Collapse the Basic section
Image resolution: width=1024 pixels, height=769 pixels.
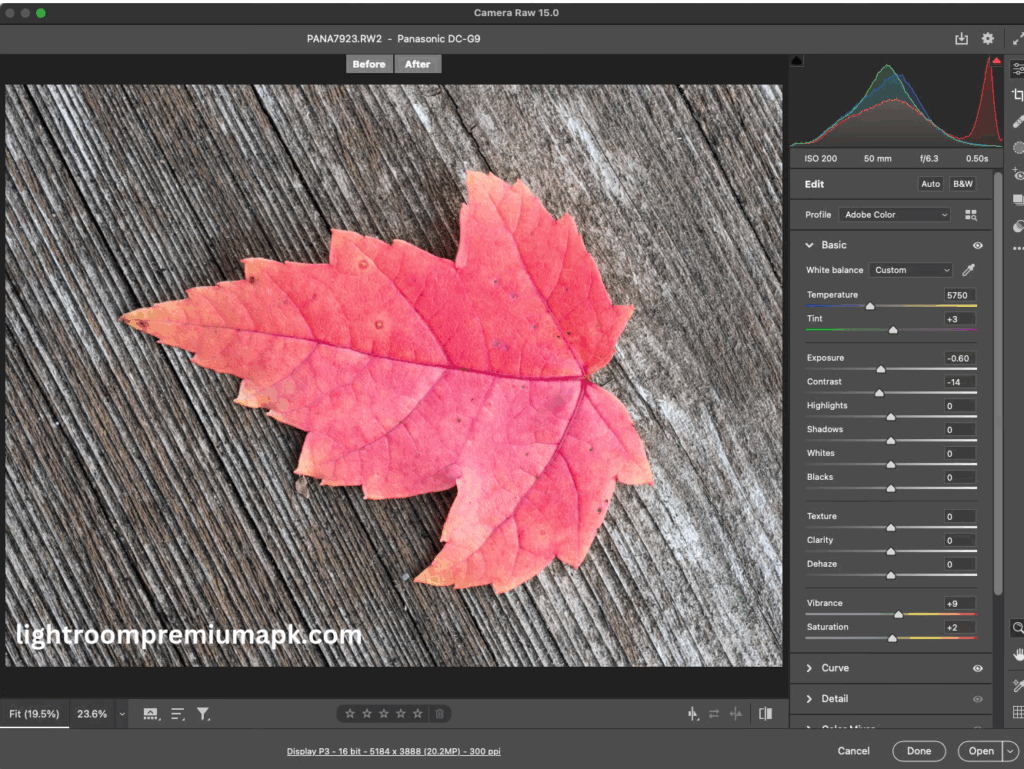point(809,245)
